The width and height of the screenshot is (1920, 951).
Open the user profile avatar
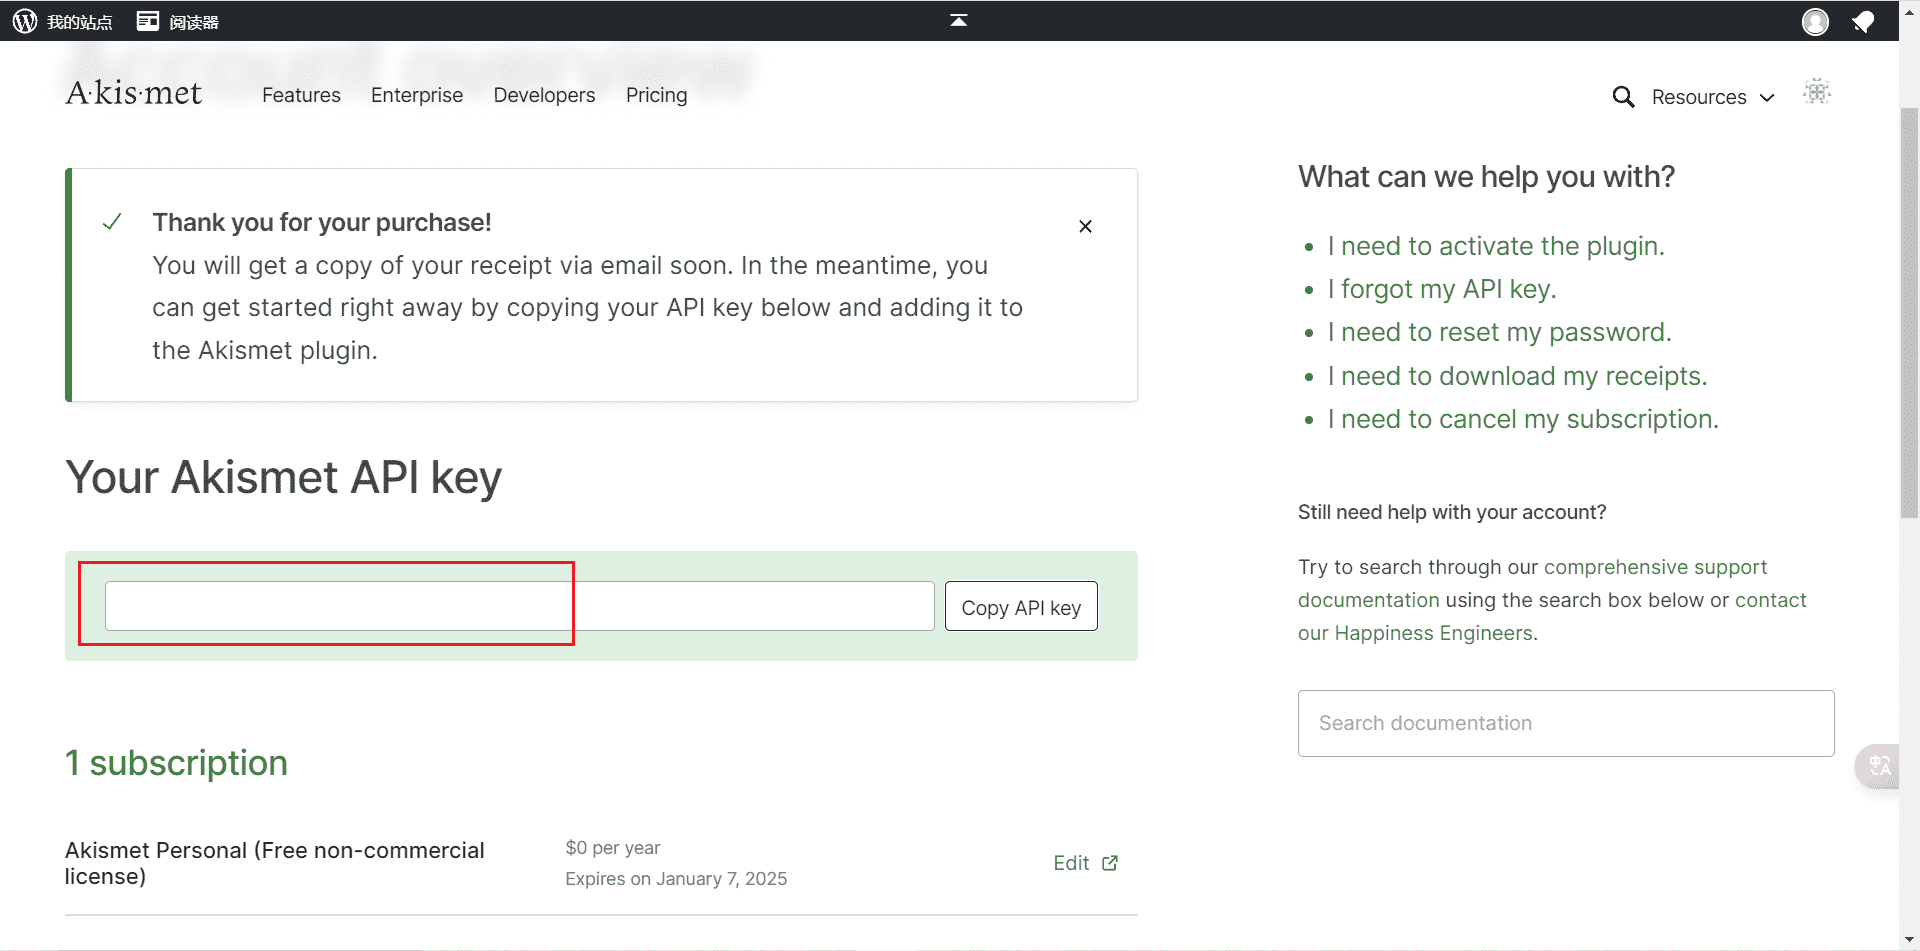coord(1815,21)
